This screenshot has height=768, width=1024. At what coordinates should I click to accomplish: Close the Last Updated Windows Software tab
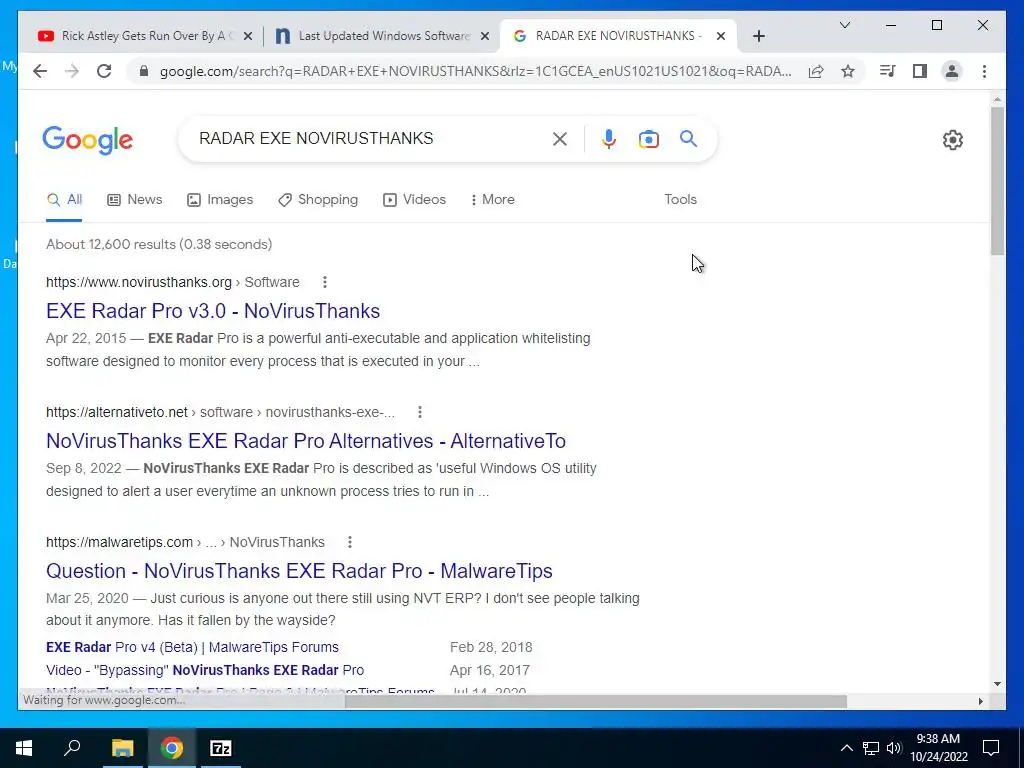(485, 36)
